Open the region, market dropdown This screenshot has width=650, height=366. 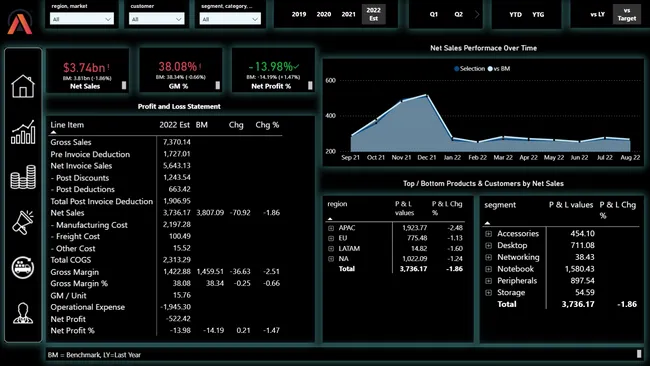[x=82, y=19]
